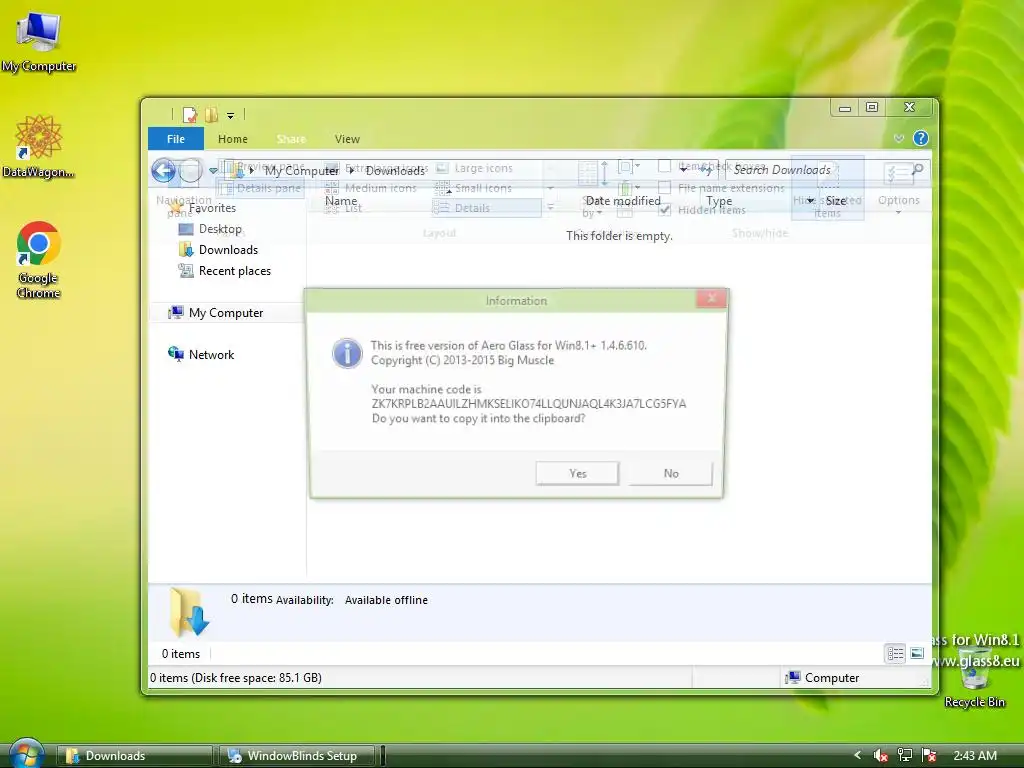Sort by the Type column header

[719, 201]
